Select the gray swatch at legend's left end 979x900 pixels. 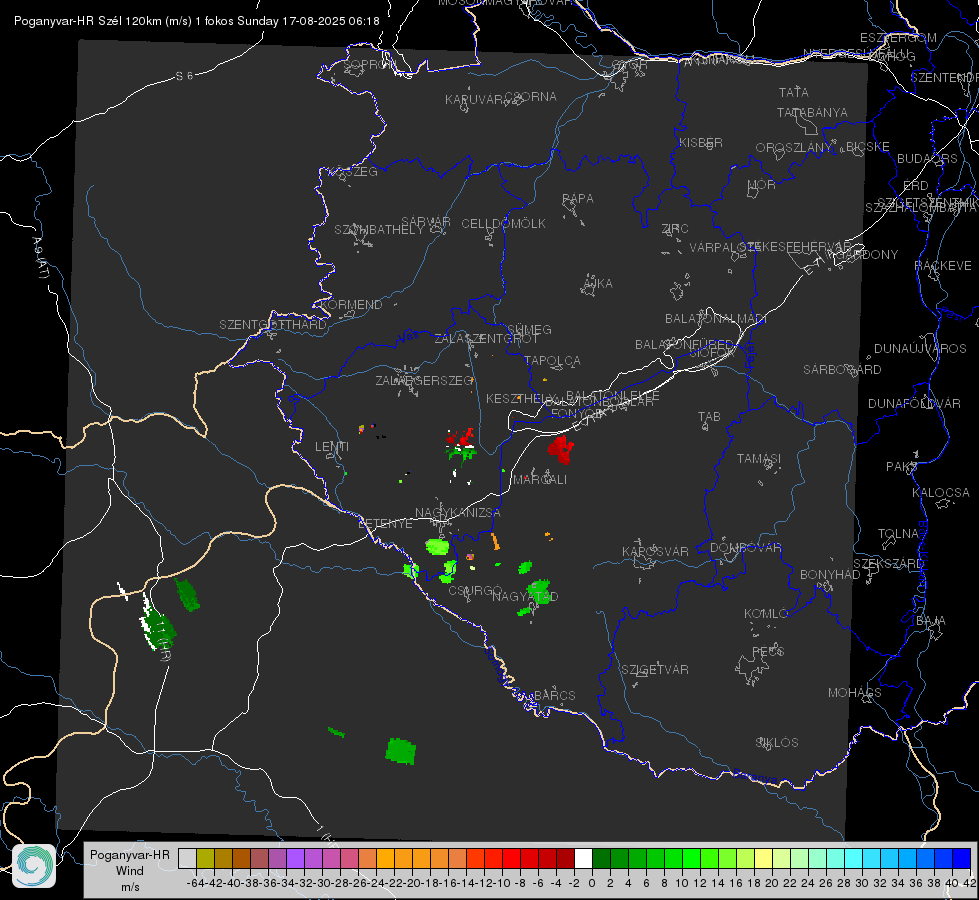[187, 858]
